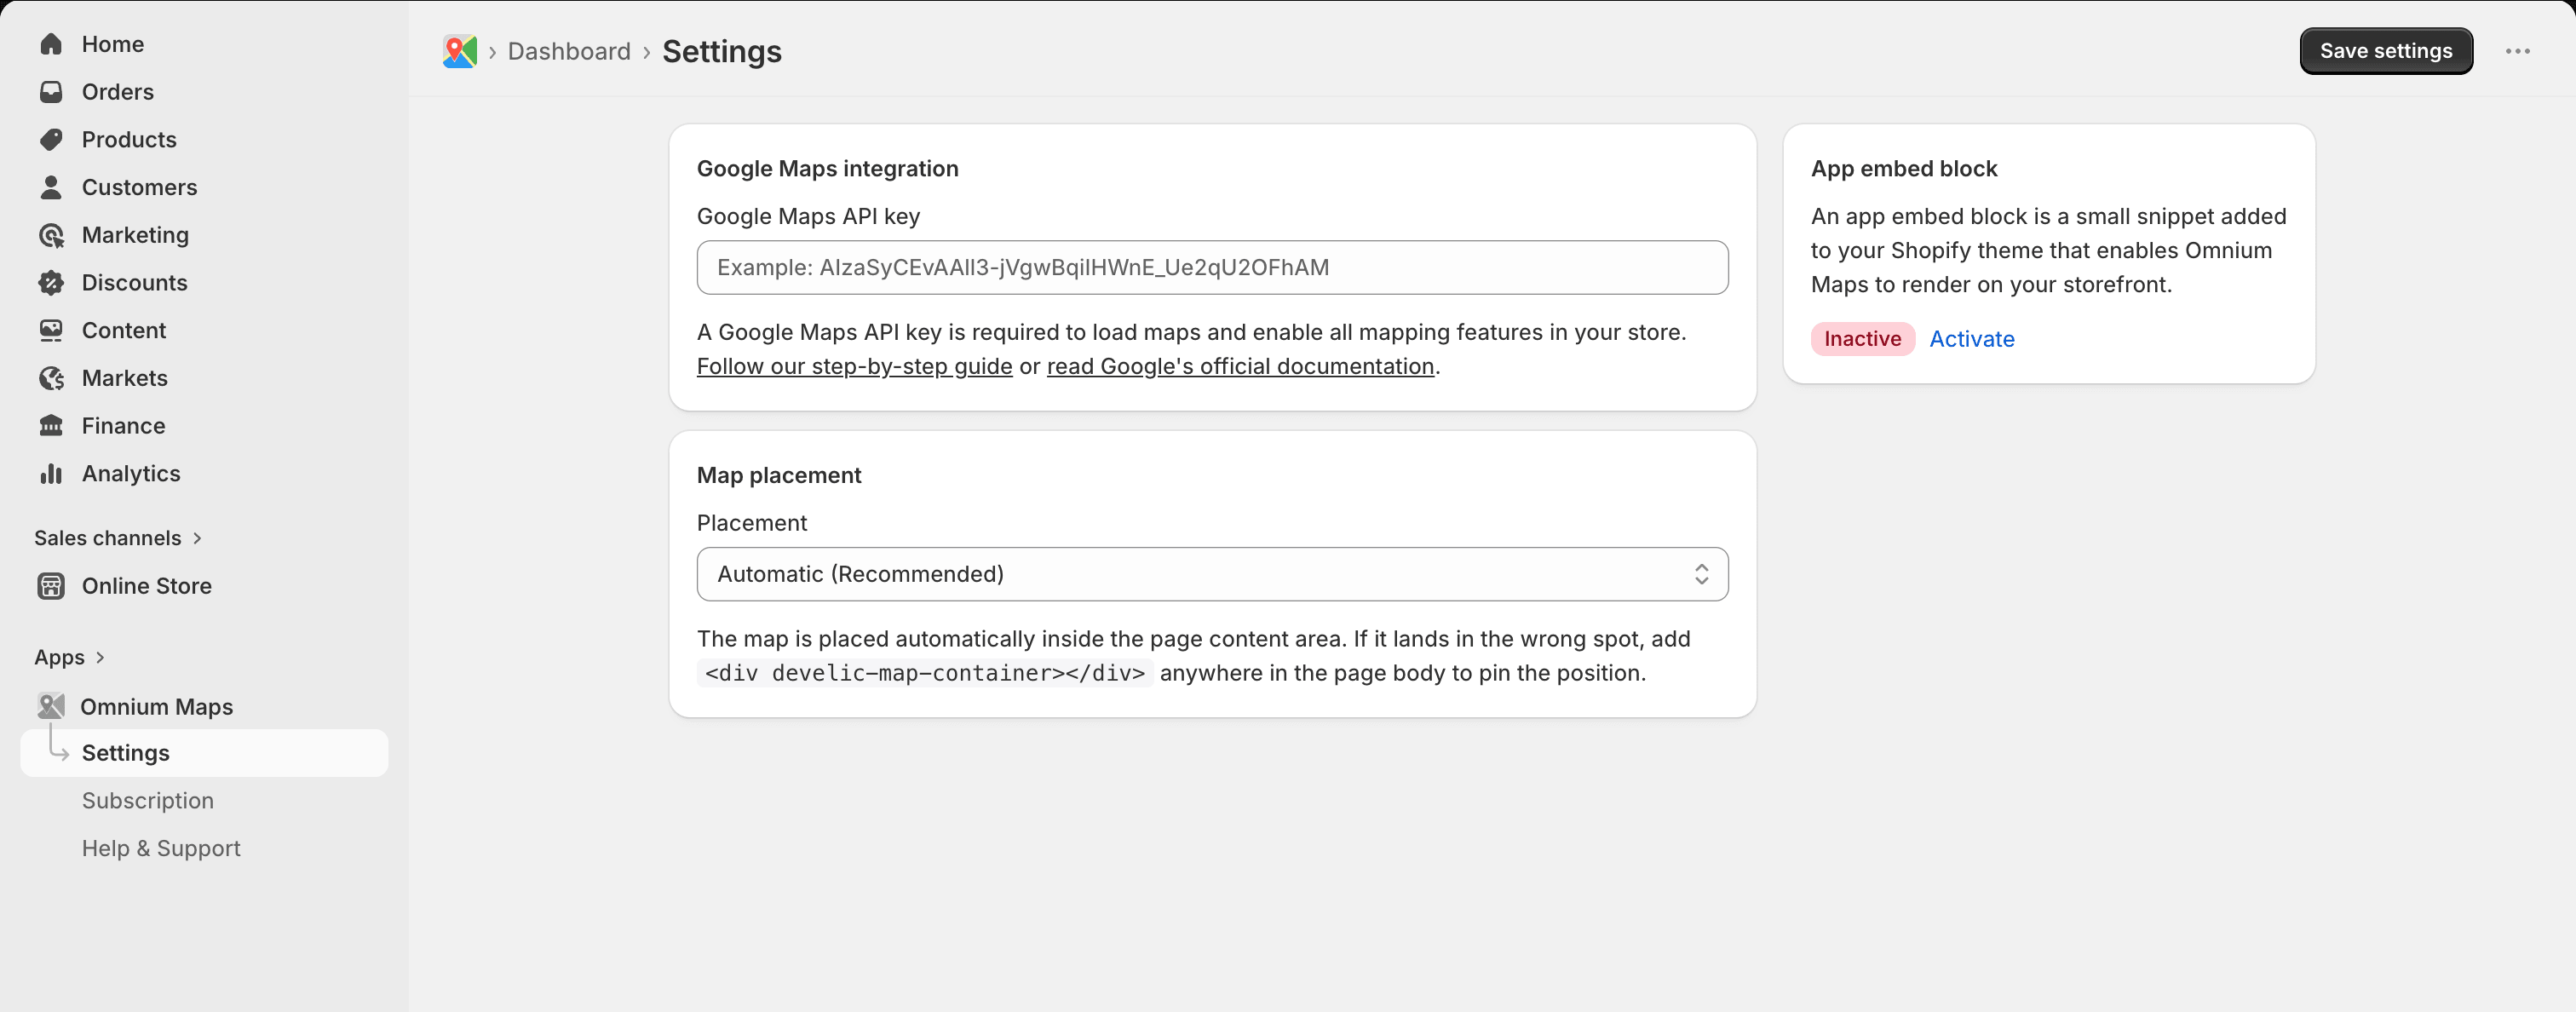Activate the app embed block
The width and height of the screenshot is (2576, 1012).
[1971, 339]
